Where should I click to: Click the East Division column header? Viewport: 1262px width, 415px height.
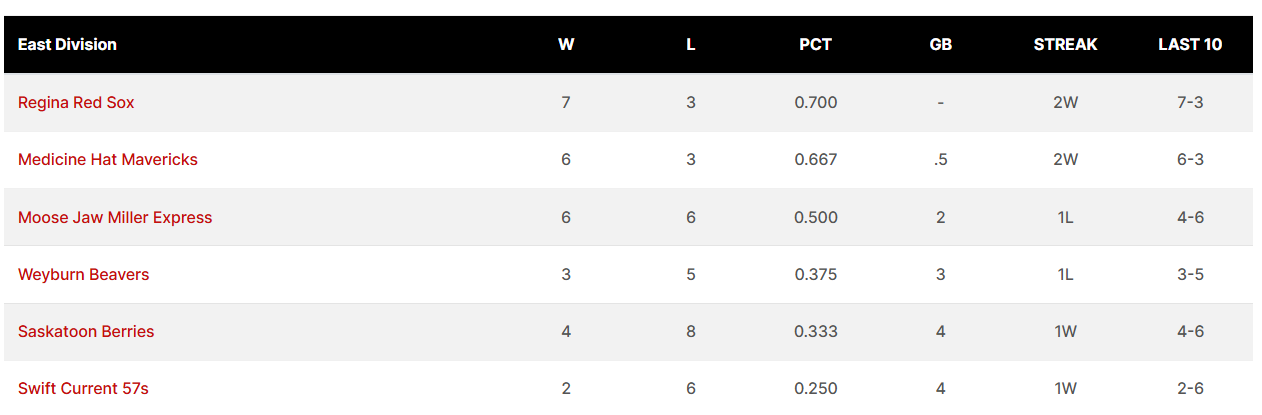click(x=67, y=44)
